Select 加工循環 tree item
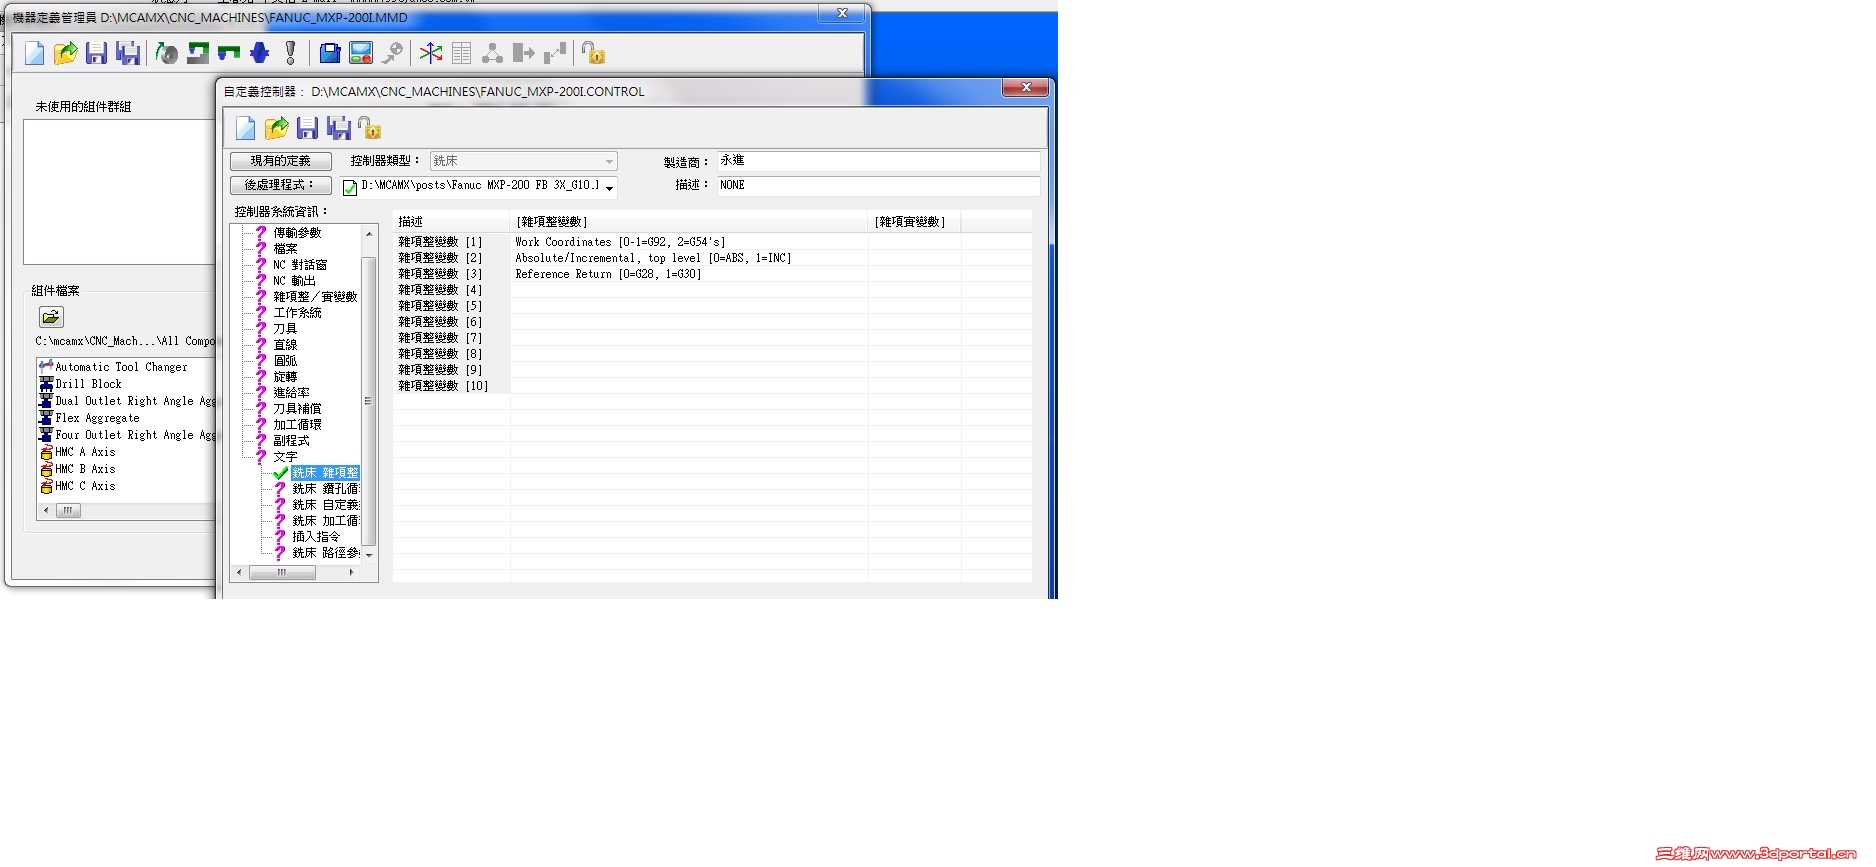 [298, 425]
